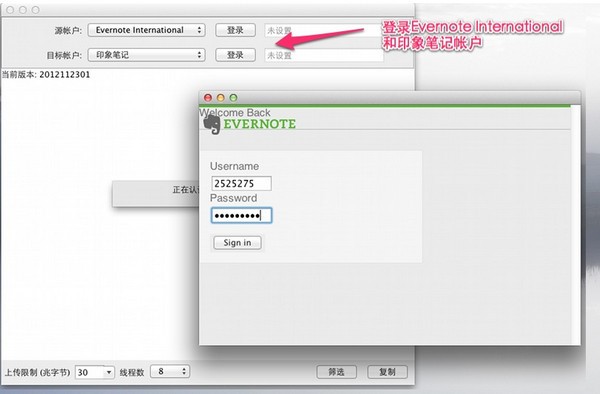Click the 源帐户 label
Screen dimensions: 600x394
(x=68, y=30)
